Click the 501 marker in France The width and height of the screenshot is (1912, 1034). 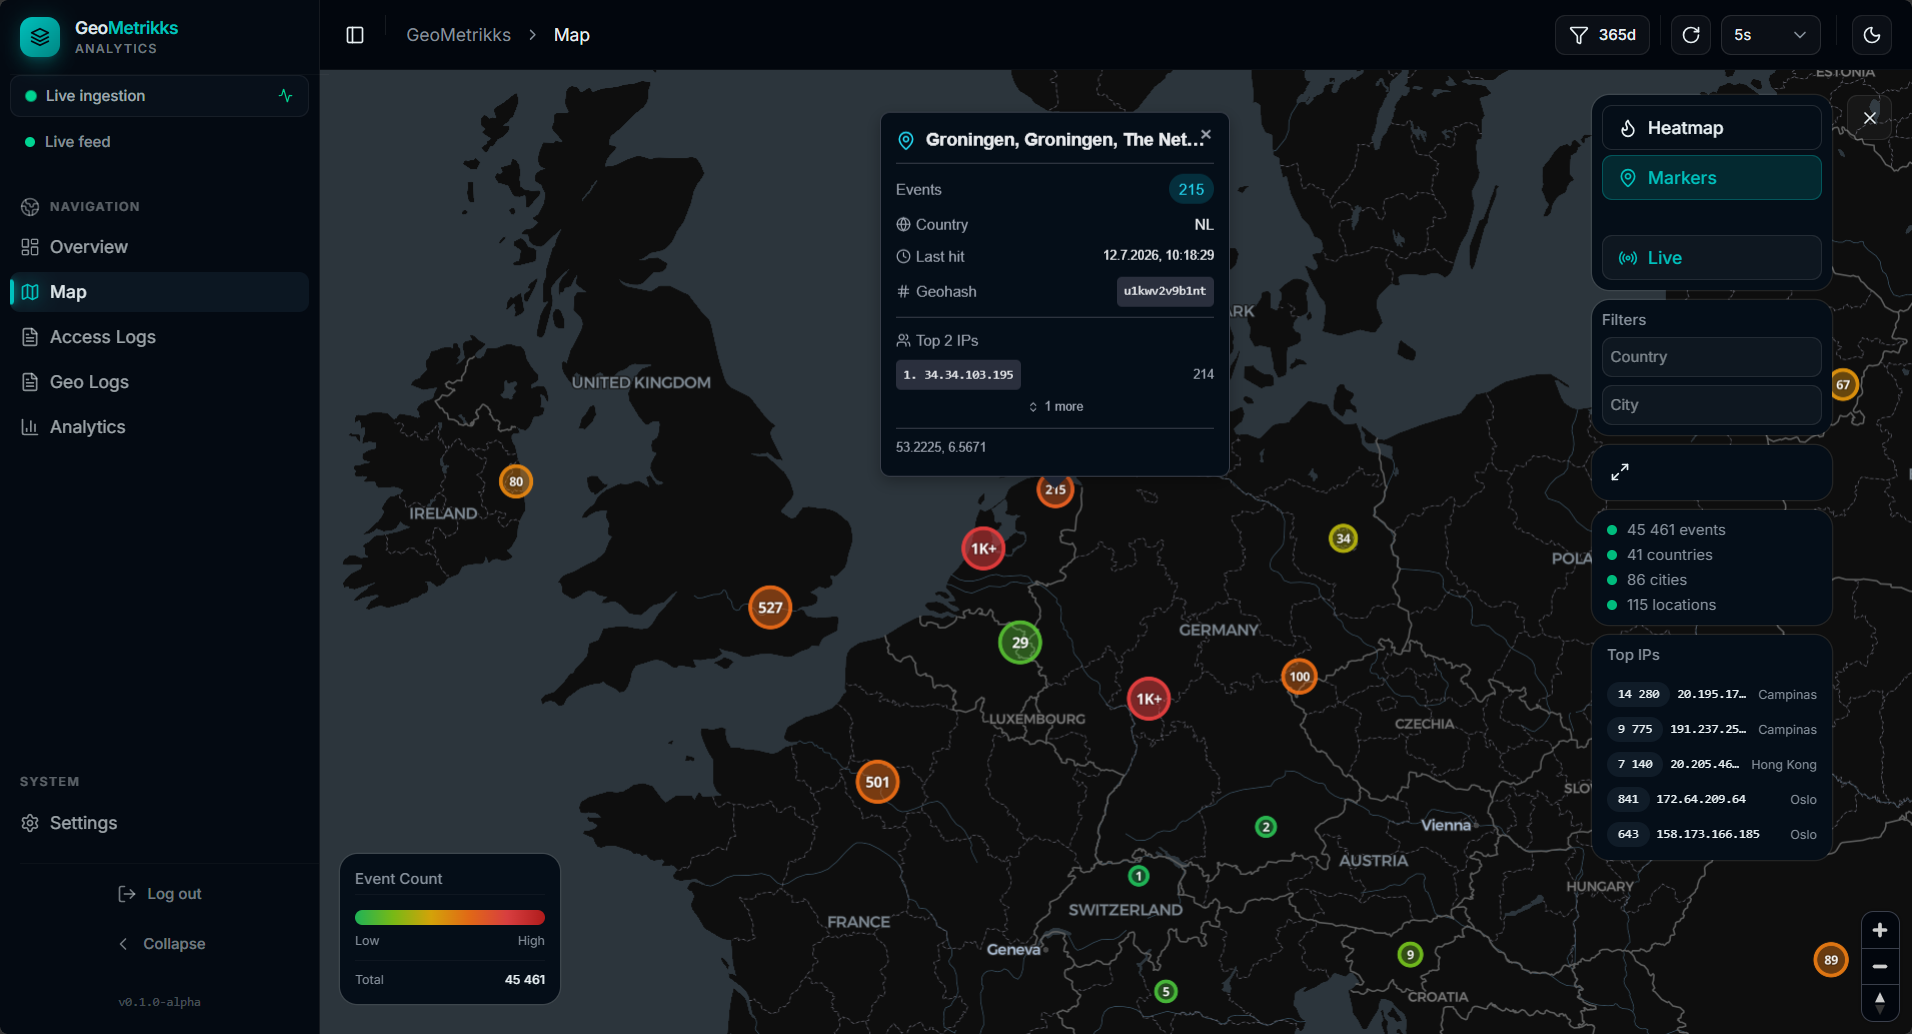point(877,782)
